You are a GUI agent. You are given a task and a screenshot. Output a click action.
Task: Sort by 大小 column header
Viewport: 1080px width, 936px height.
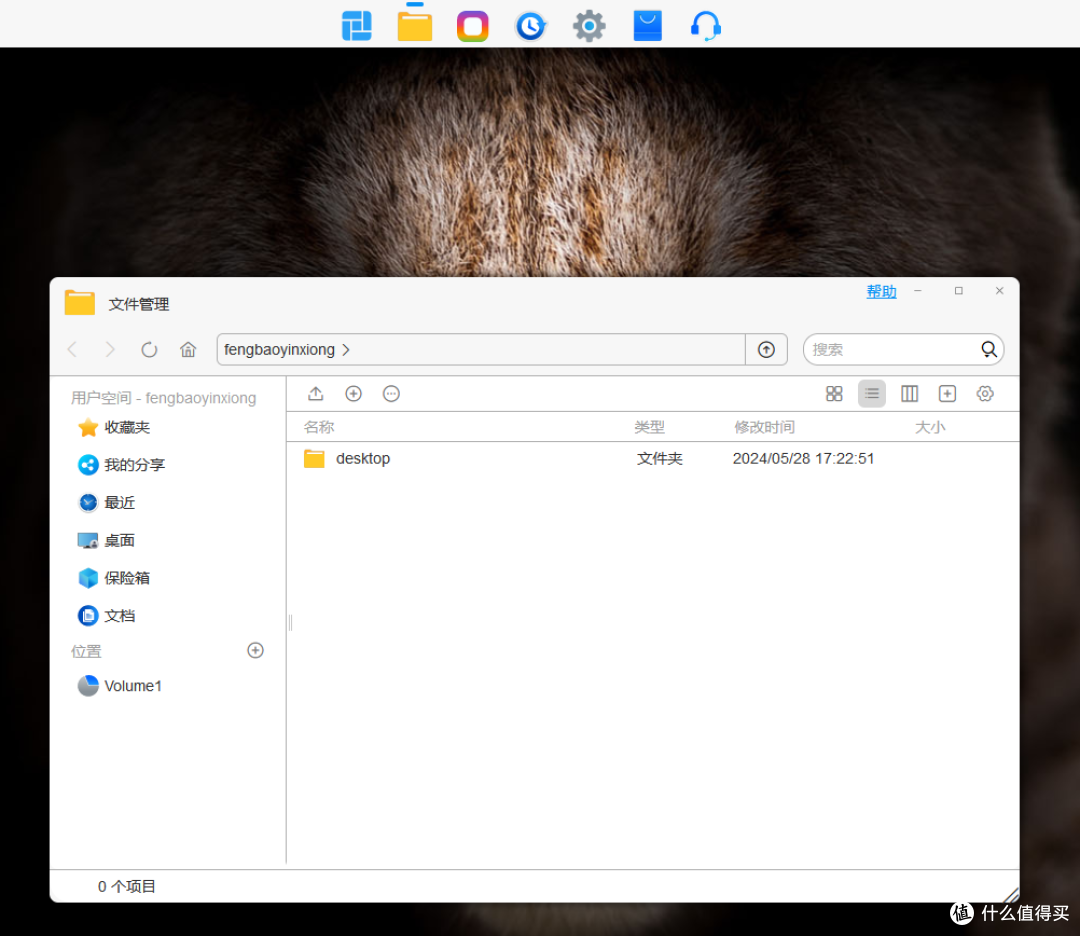[930, 427]
